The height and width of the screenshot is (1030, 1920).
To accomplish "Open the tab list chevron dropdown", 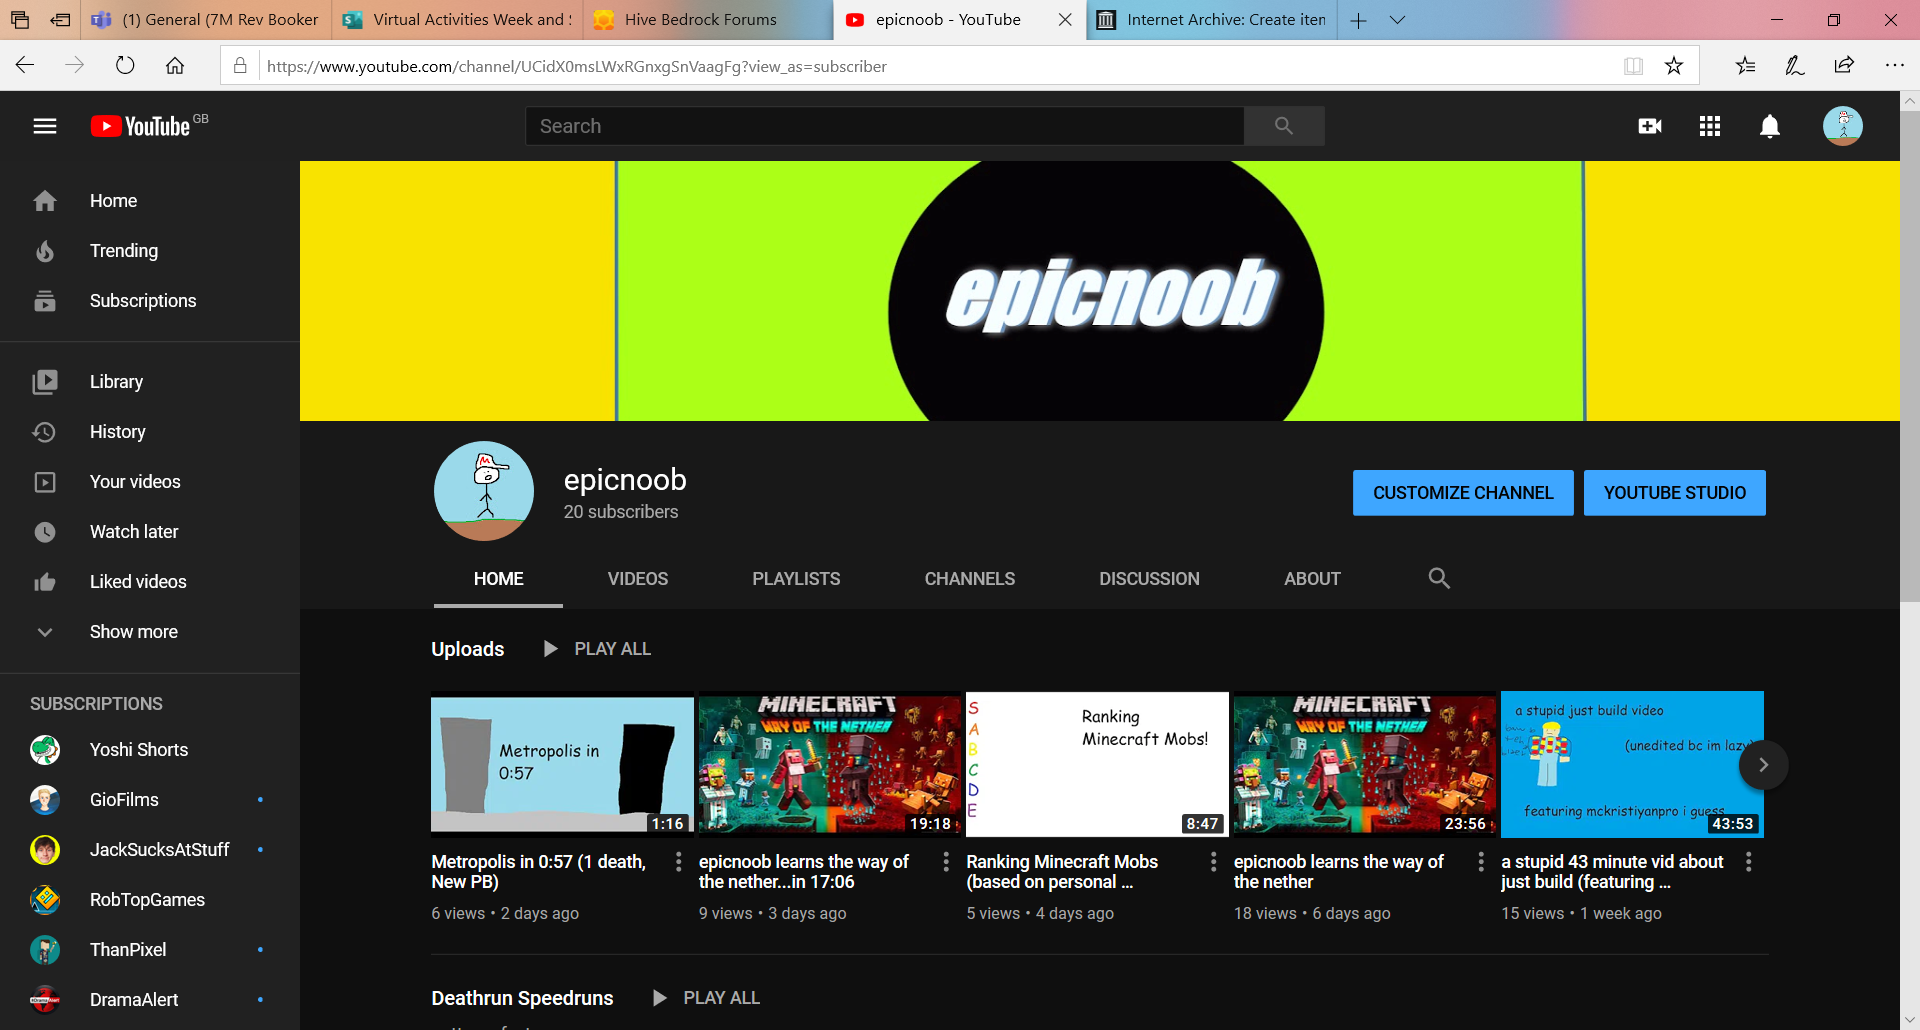I will pyautogui.click(x=1398, y=20).
